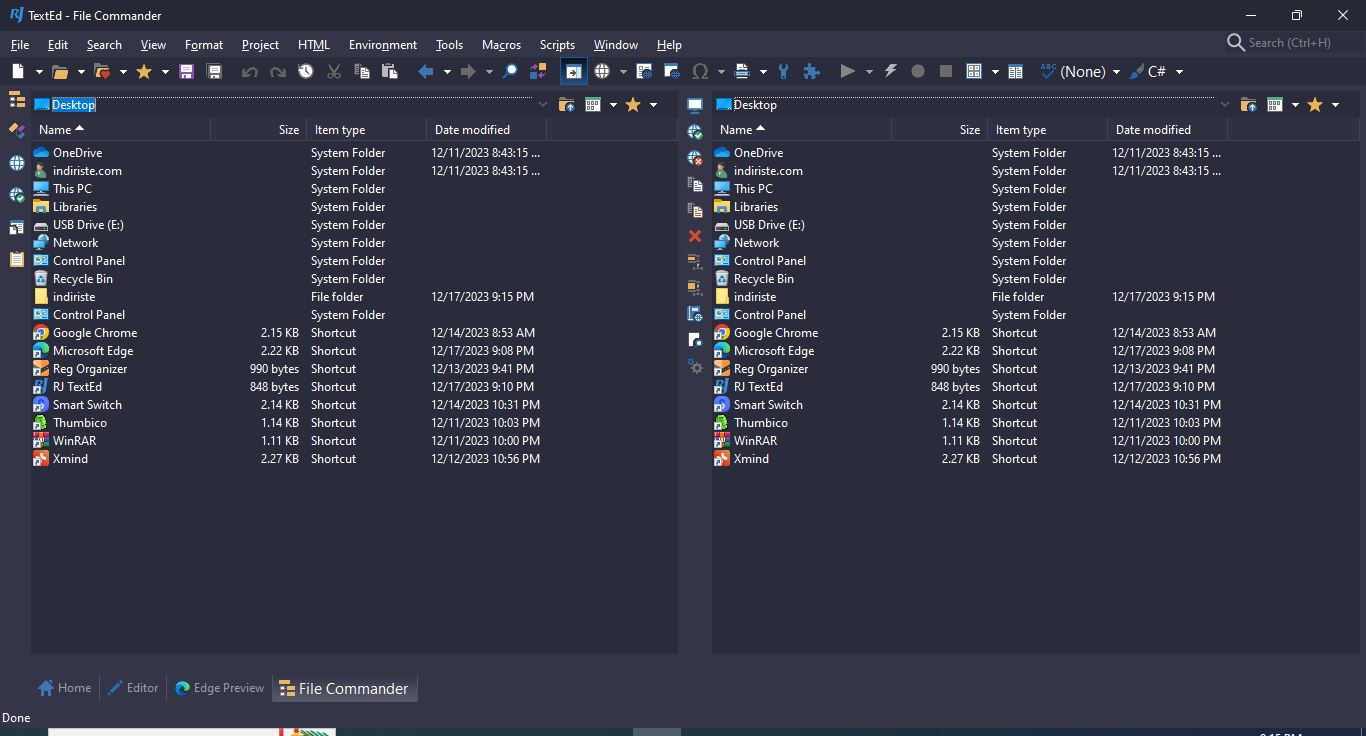
Task: Expand the New File dropdown arrow
Action: pos(40,72)
